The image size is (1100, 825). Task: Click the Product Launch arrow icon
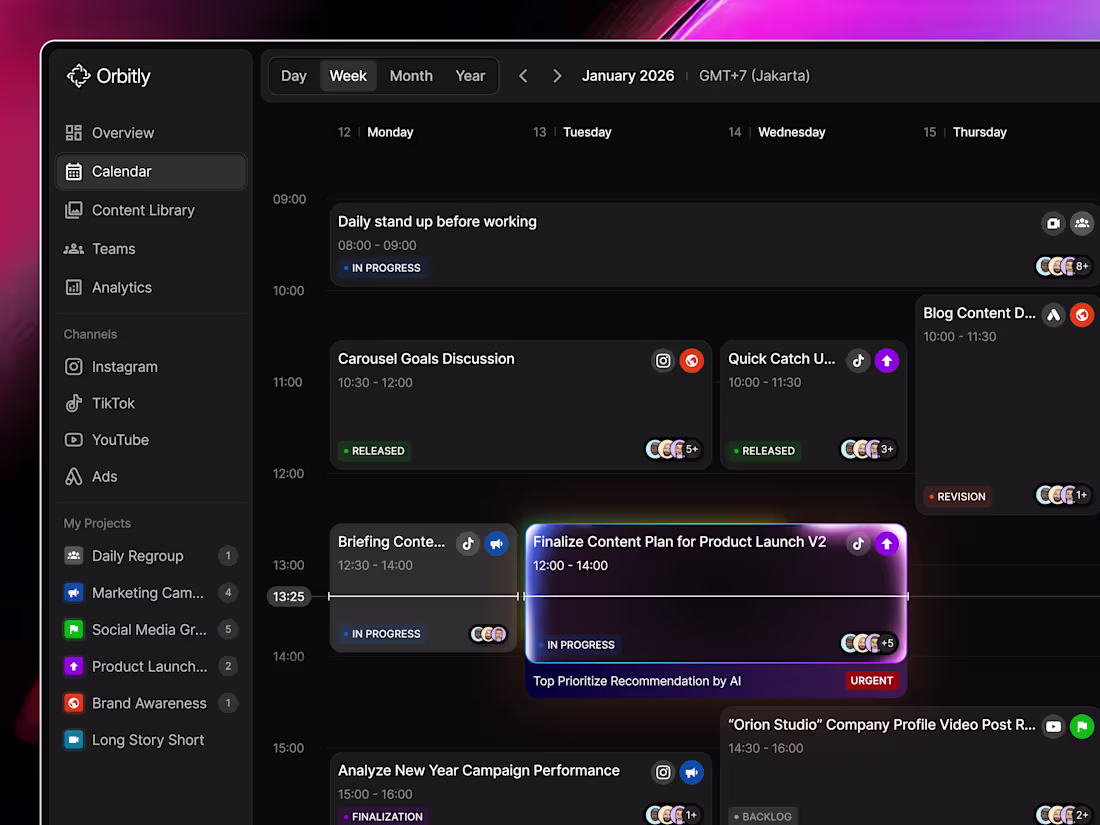pyautogui.click(x=74, y=666)
